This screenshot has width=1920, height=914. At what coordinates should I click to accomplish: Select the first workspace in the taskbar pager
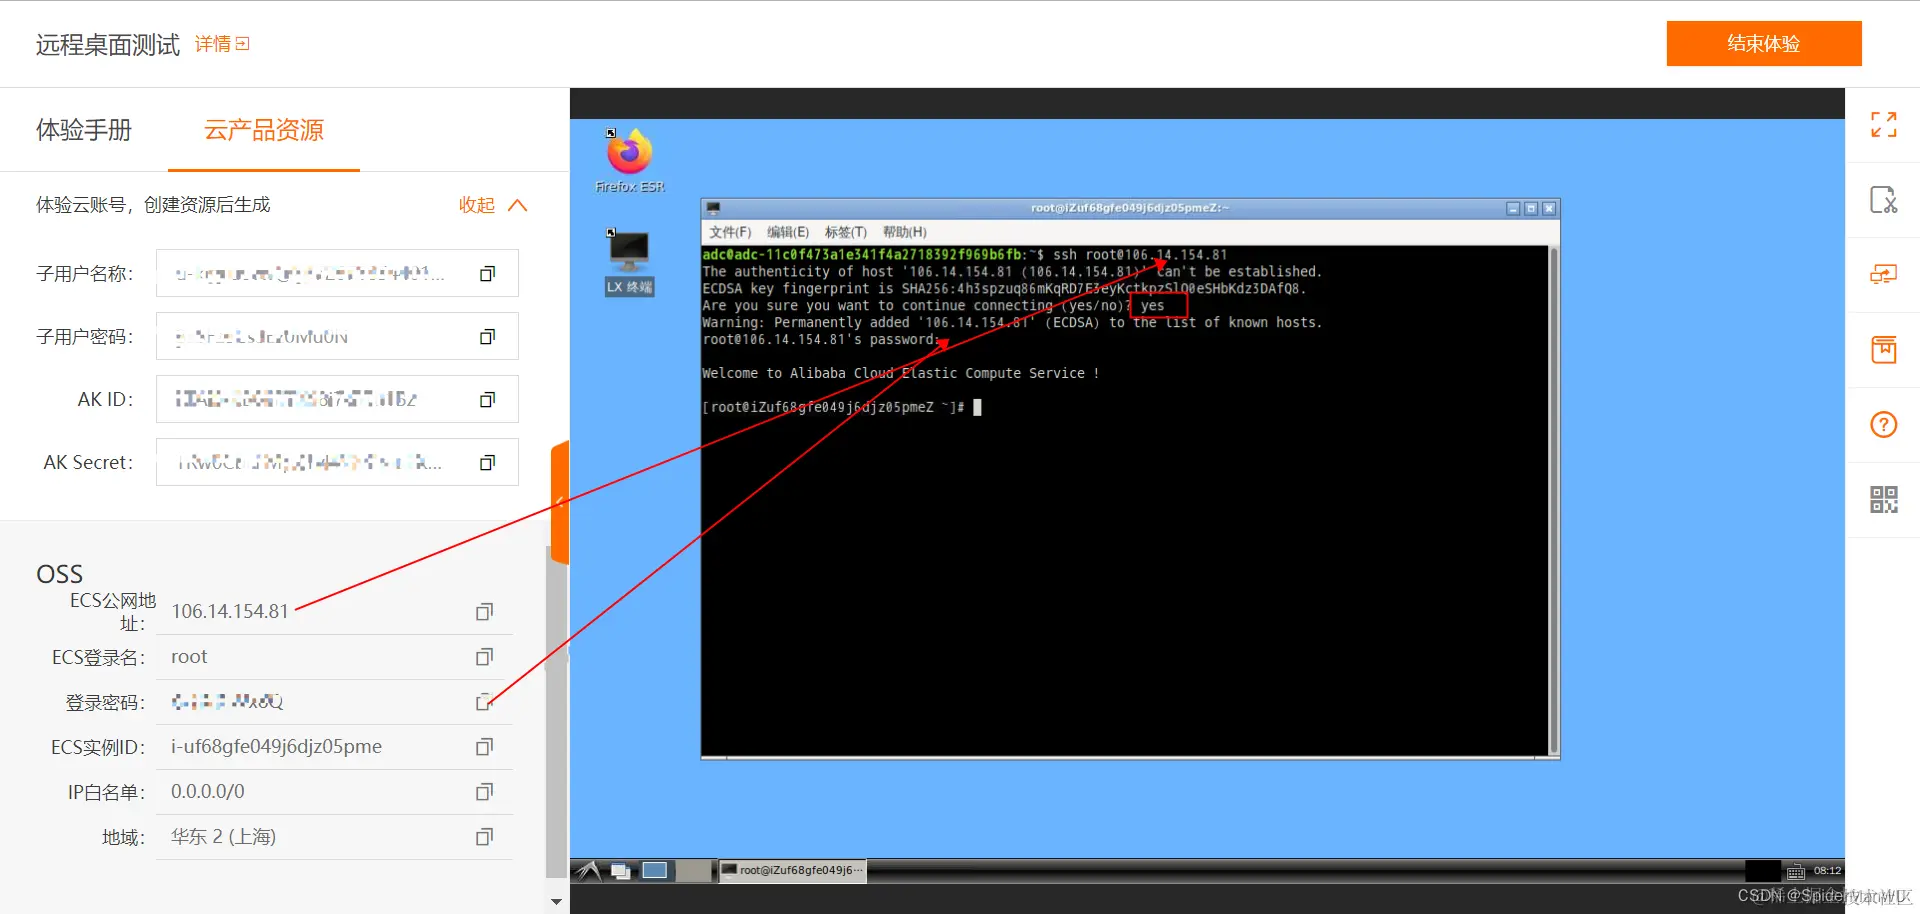[x=655, y=871]
